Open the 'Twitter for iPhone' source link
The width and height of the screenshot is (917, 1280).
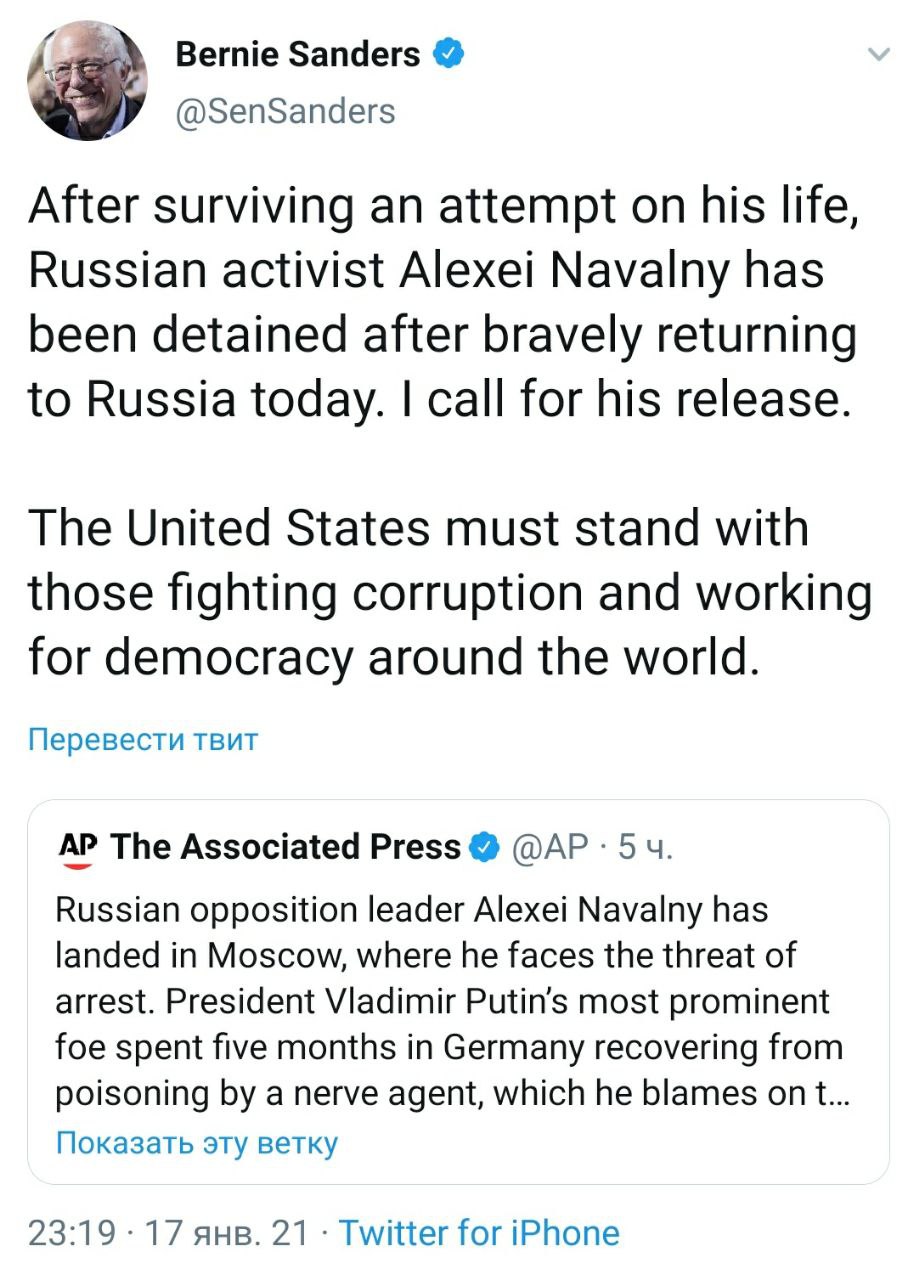[x=478, y=1232]
